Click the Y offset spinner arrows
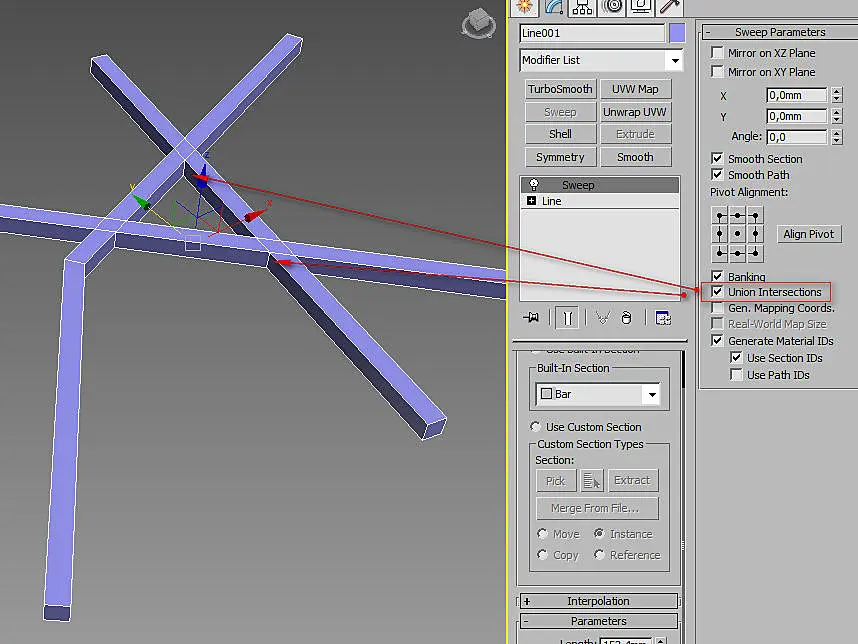Viewport: 858px width, 644px height. (837, 116)
